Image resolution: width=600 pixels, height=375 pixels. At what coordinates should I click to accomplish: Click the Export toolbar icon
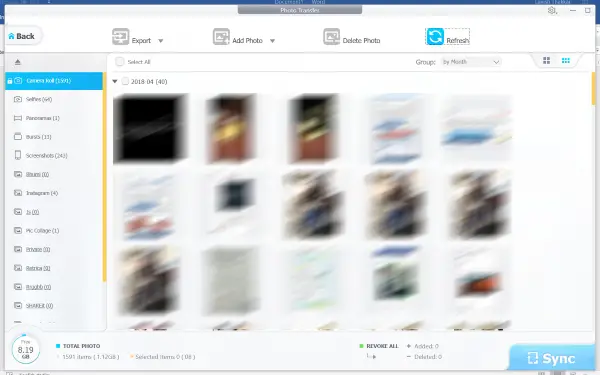click(x=121, y=37)
